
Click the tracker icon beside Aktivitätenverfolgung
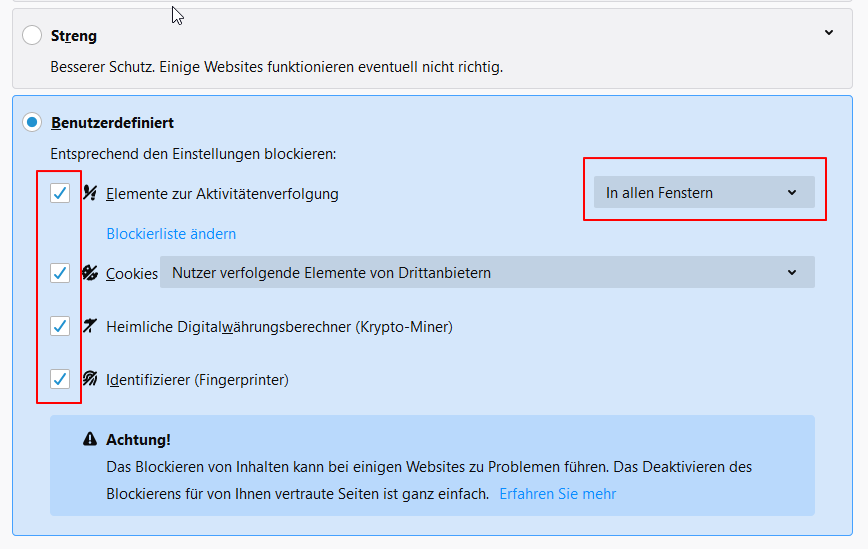(x=90, y=193)
